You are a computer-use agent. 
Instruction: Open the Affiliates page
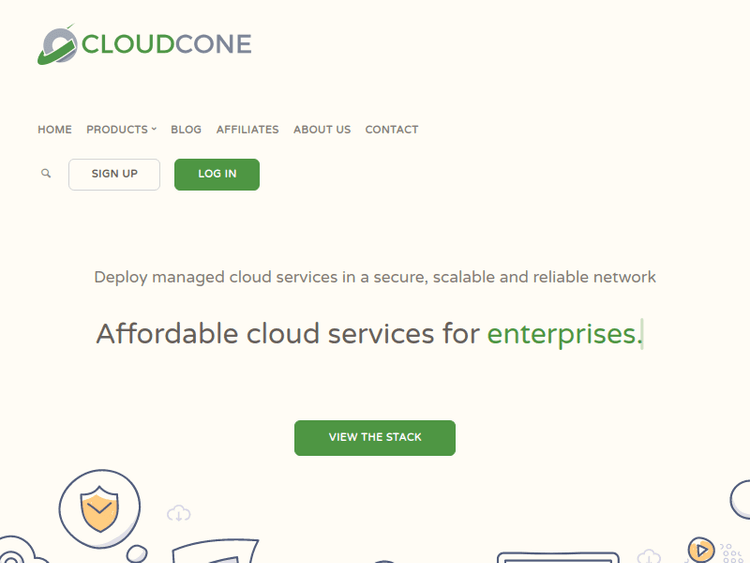tap(247, 130)
